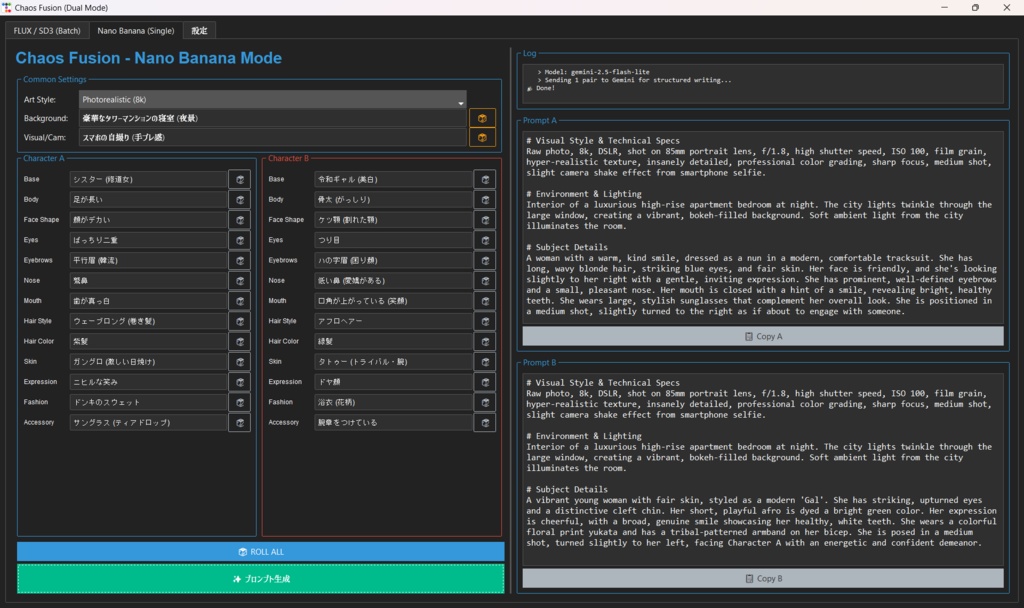1024x608 pixels.
Task: Randomize Character A Face Shape
Action: pyautogui.click(x=240, y=220)
